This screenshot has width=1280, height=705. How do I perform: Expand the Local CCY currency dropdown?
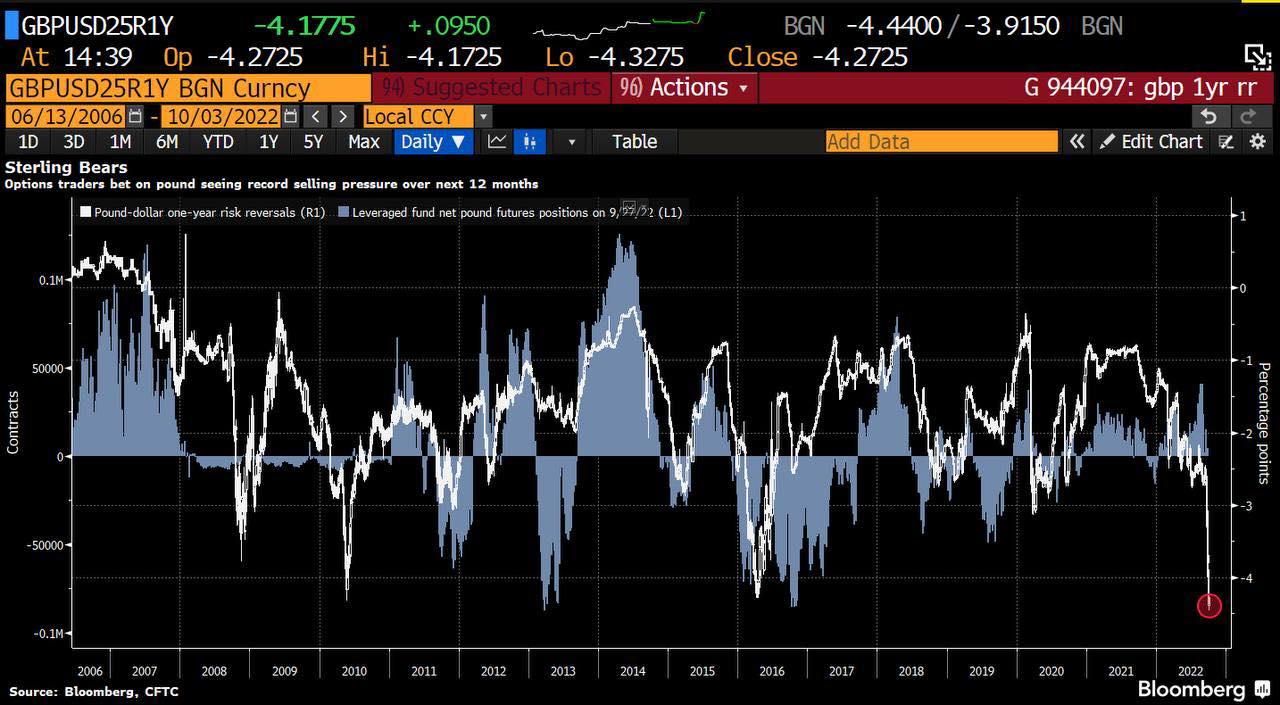[x=483, y=116]
